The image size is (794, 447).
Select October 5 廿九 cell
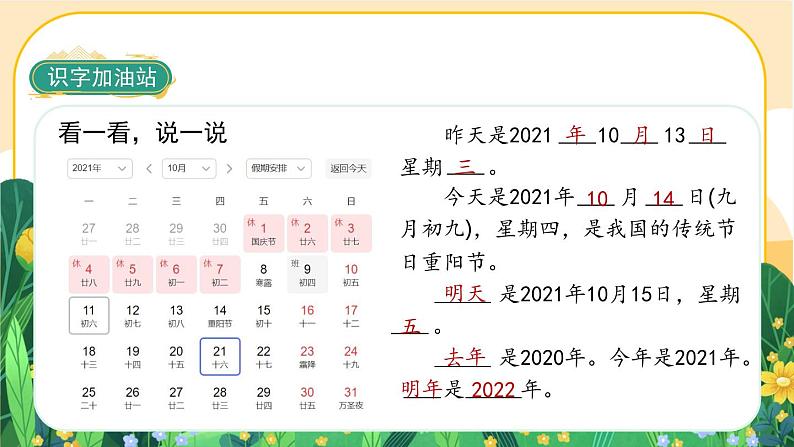133,274
